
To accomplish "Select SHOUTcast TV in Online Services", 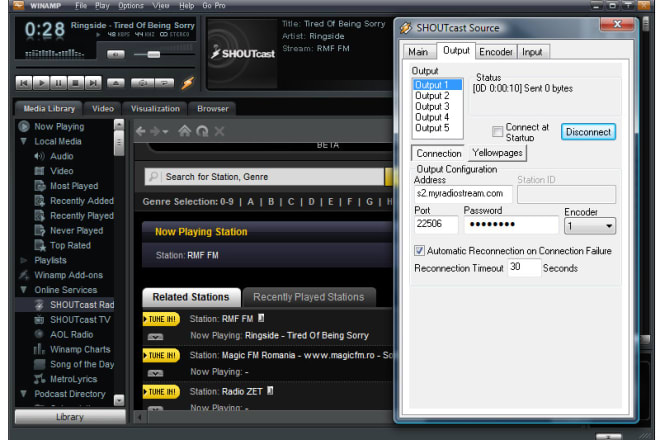I will [80, 320].
